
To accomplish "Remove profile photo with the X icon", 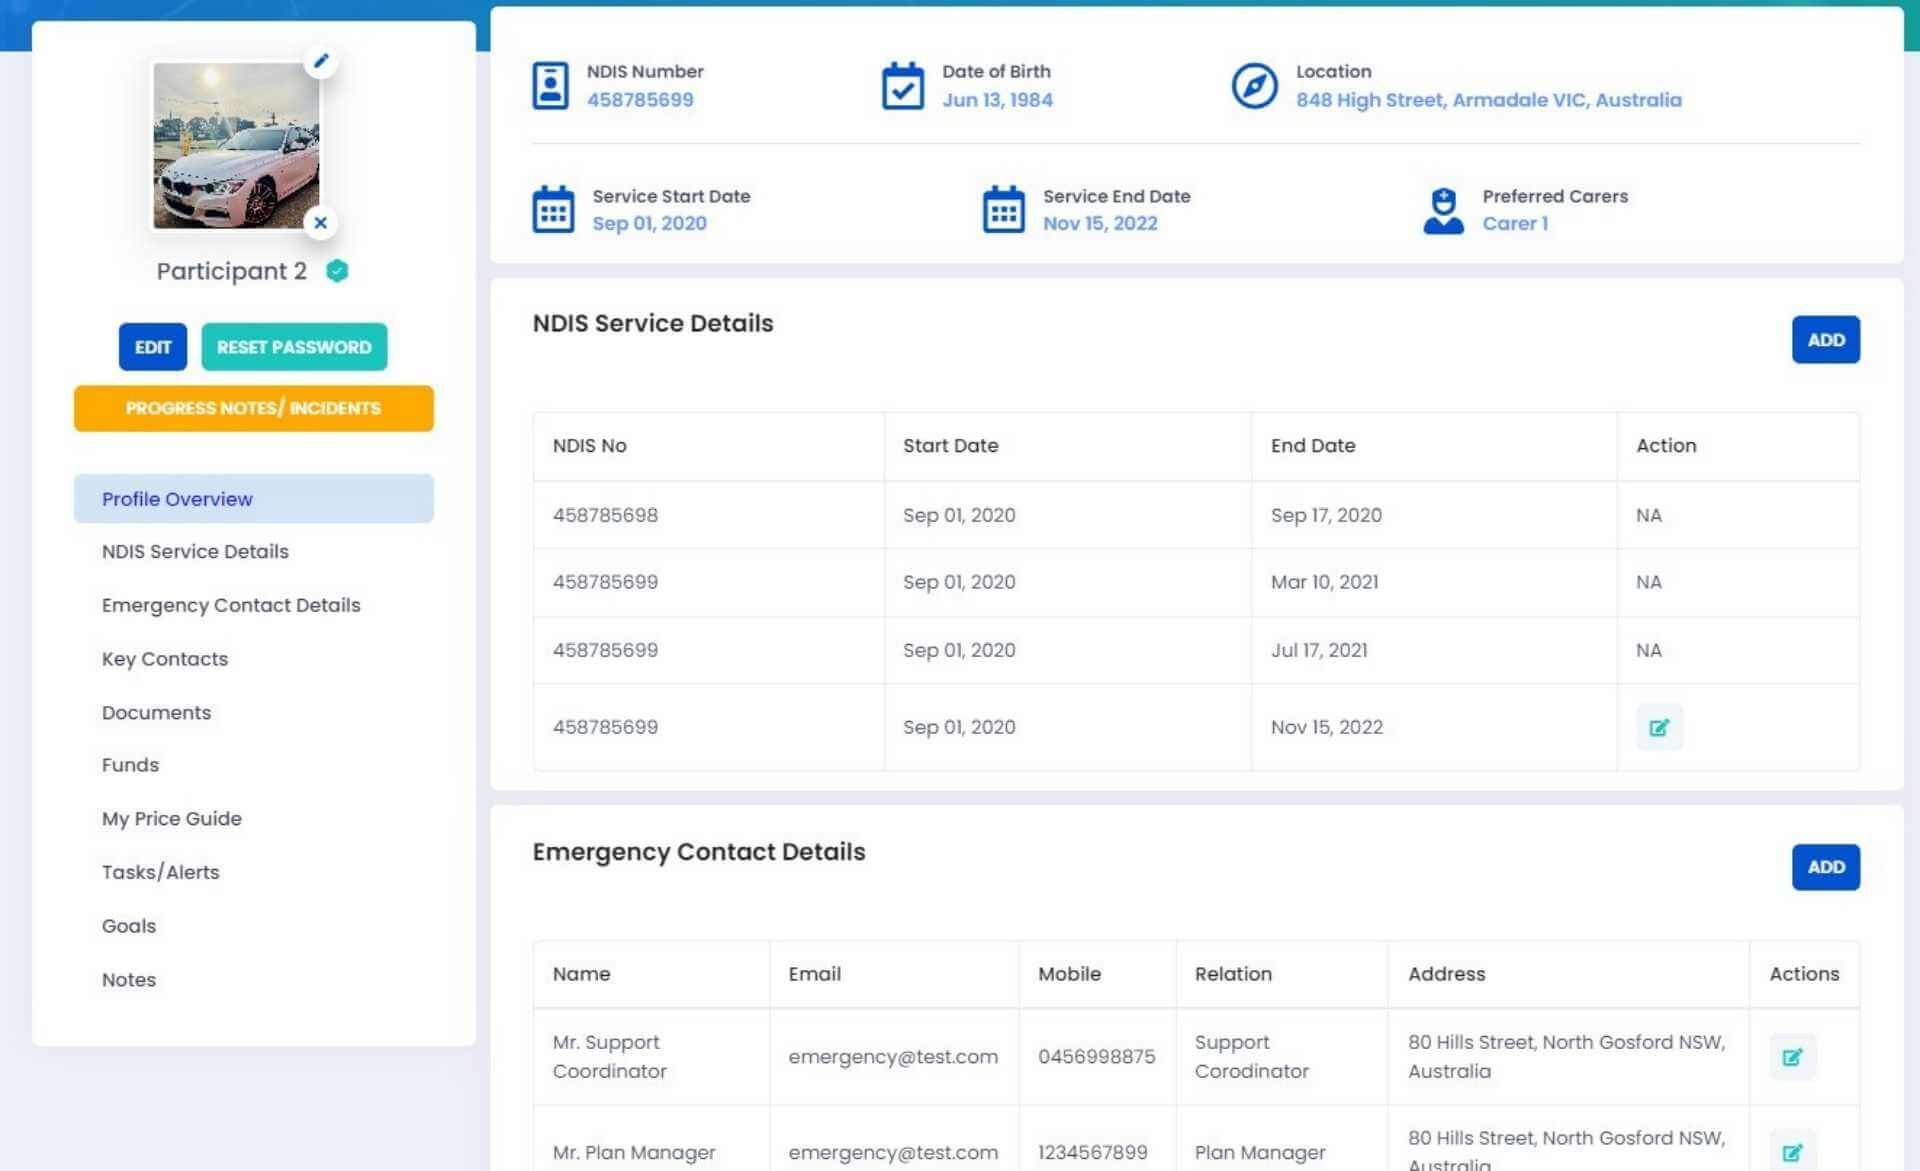I will click(320, 223).
